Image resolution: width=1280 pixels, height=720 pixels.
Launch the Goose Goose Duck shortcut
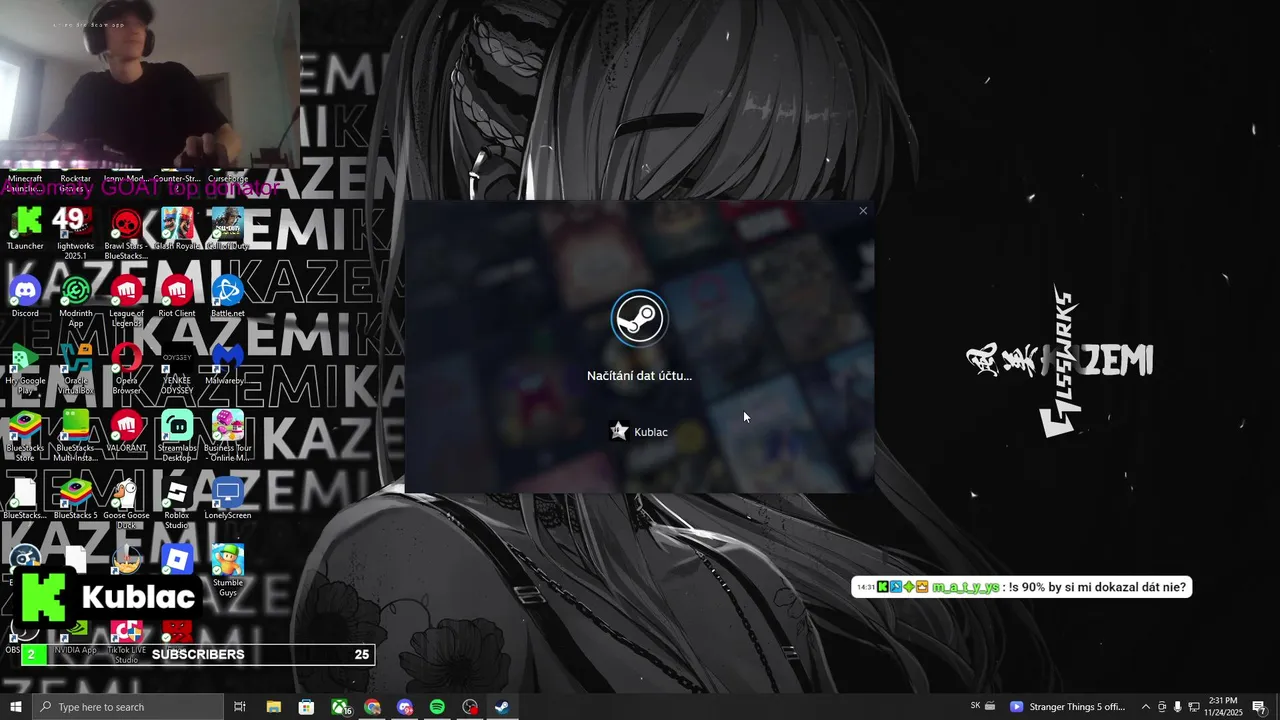point(126,503)
